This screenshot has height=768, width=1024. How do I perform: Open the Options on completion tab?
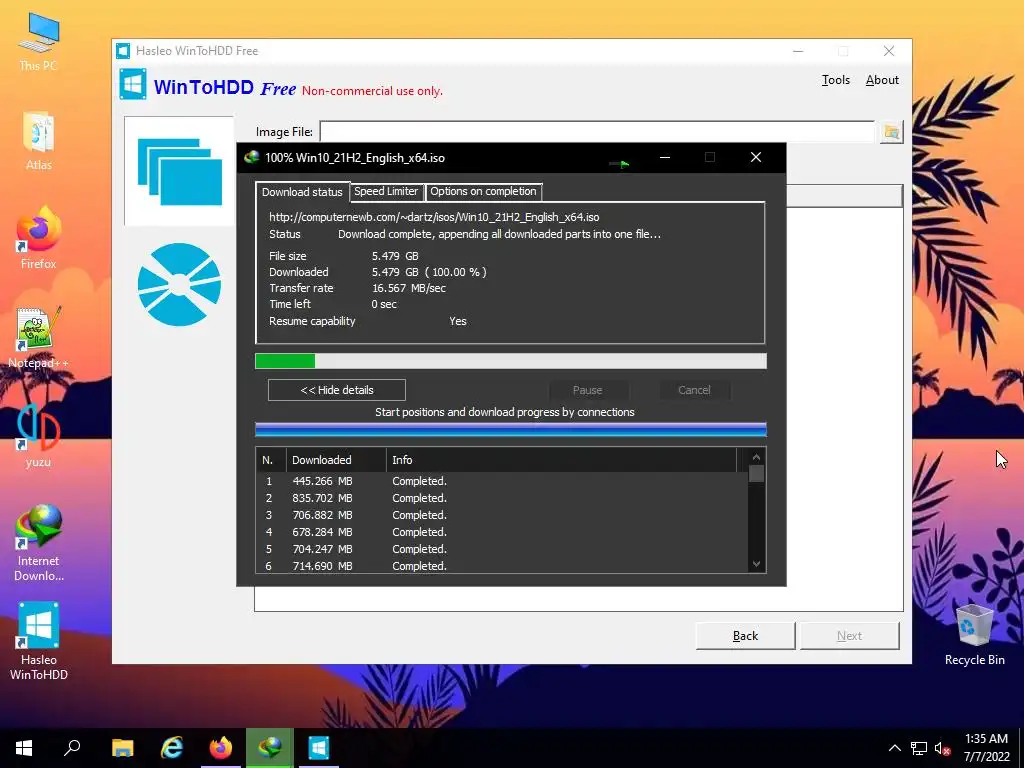483,191
